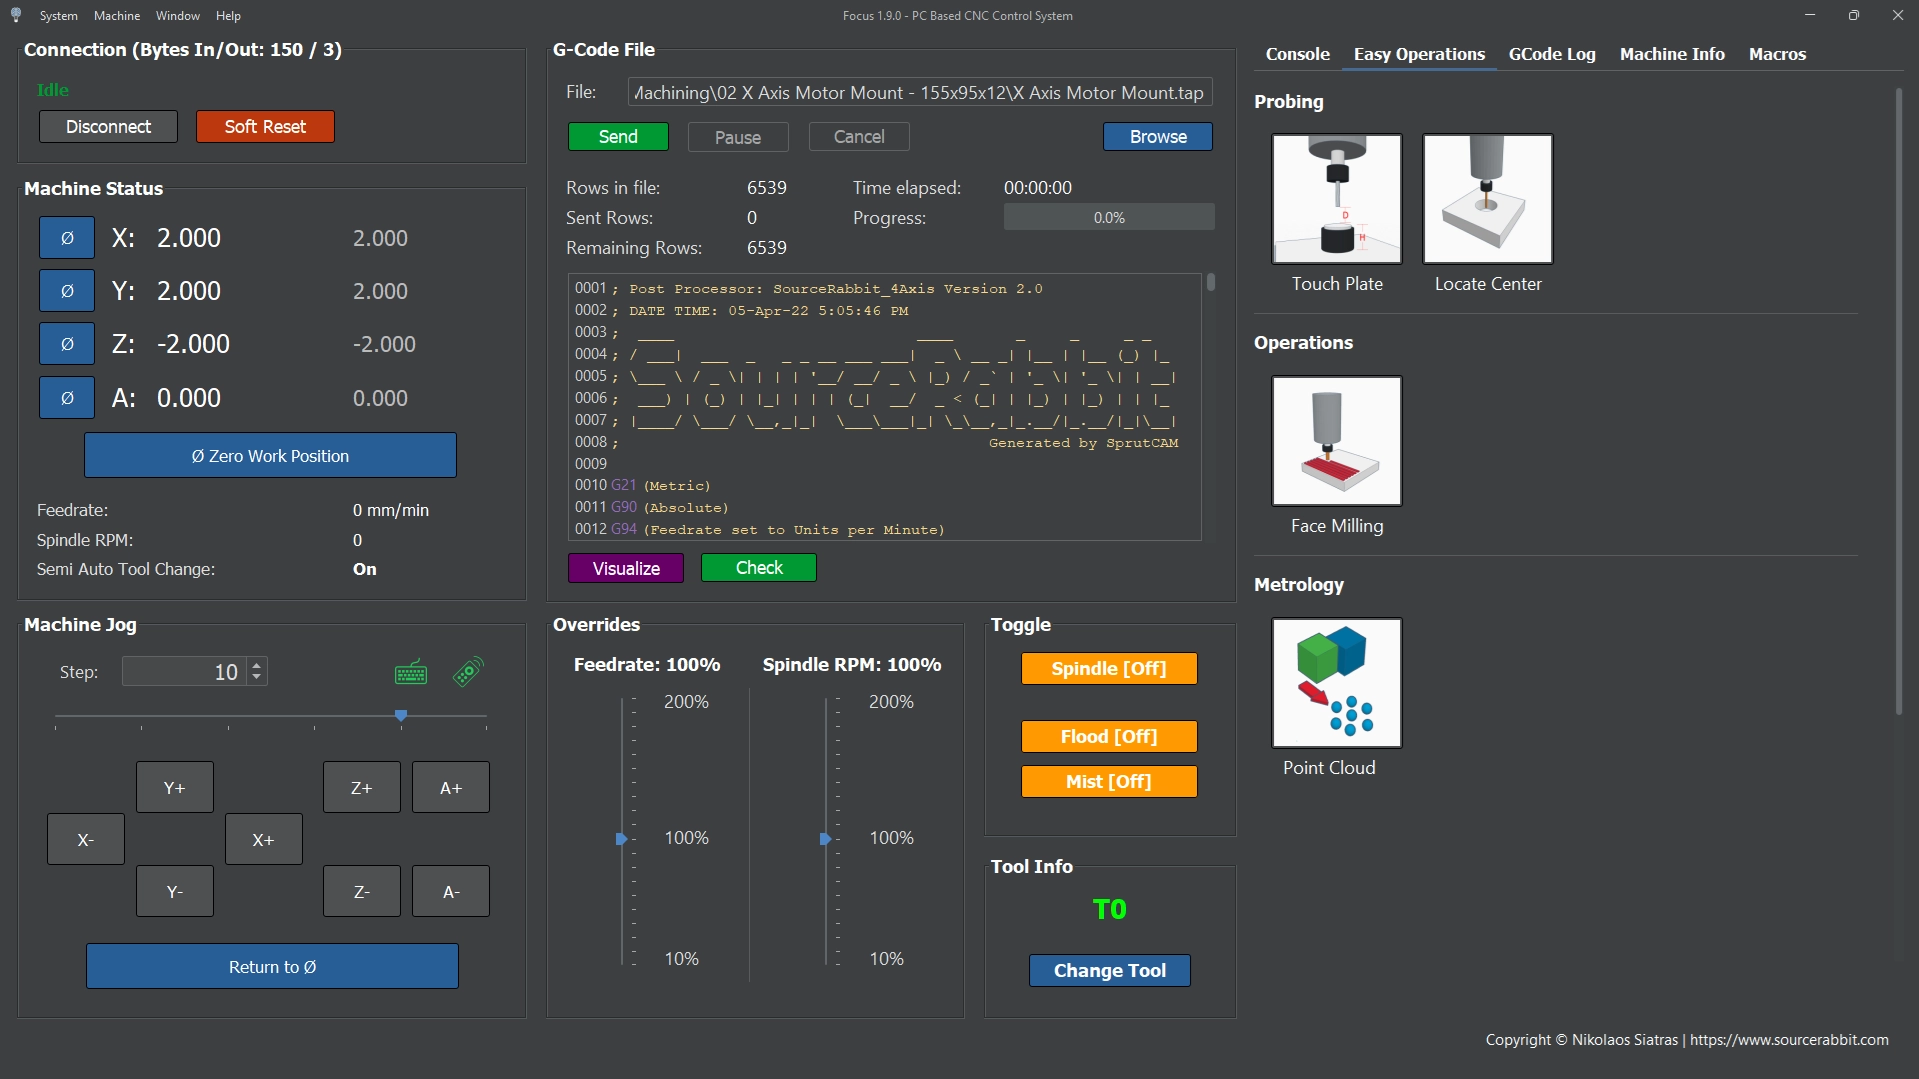Viewport: 1919px width, 1079px height.
Task: Click the remote controller jog icon
Action: pyautogui.click(x=468, y=672)
